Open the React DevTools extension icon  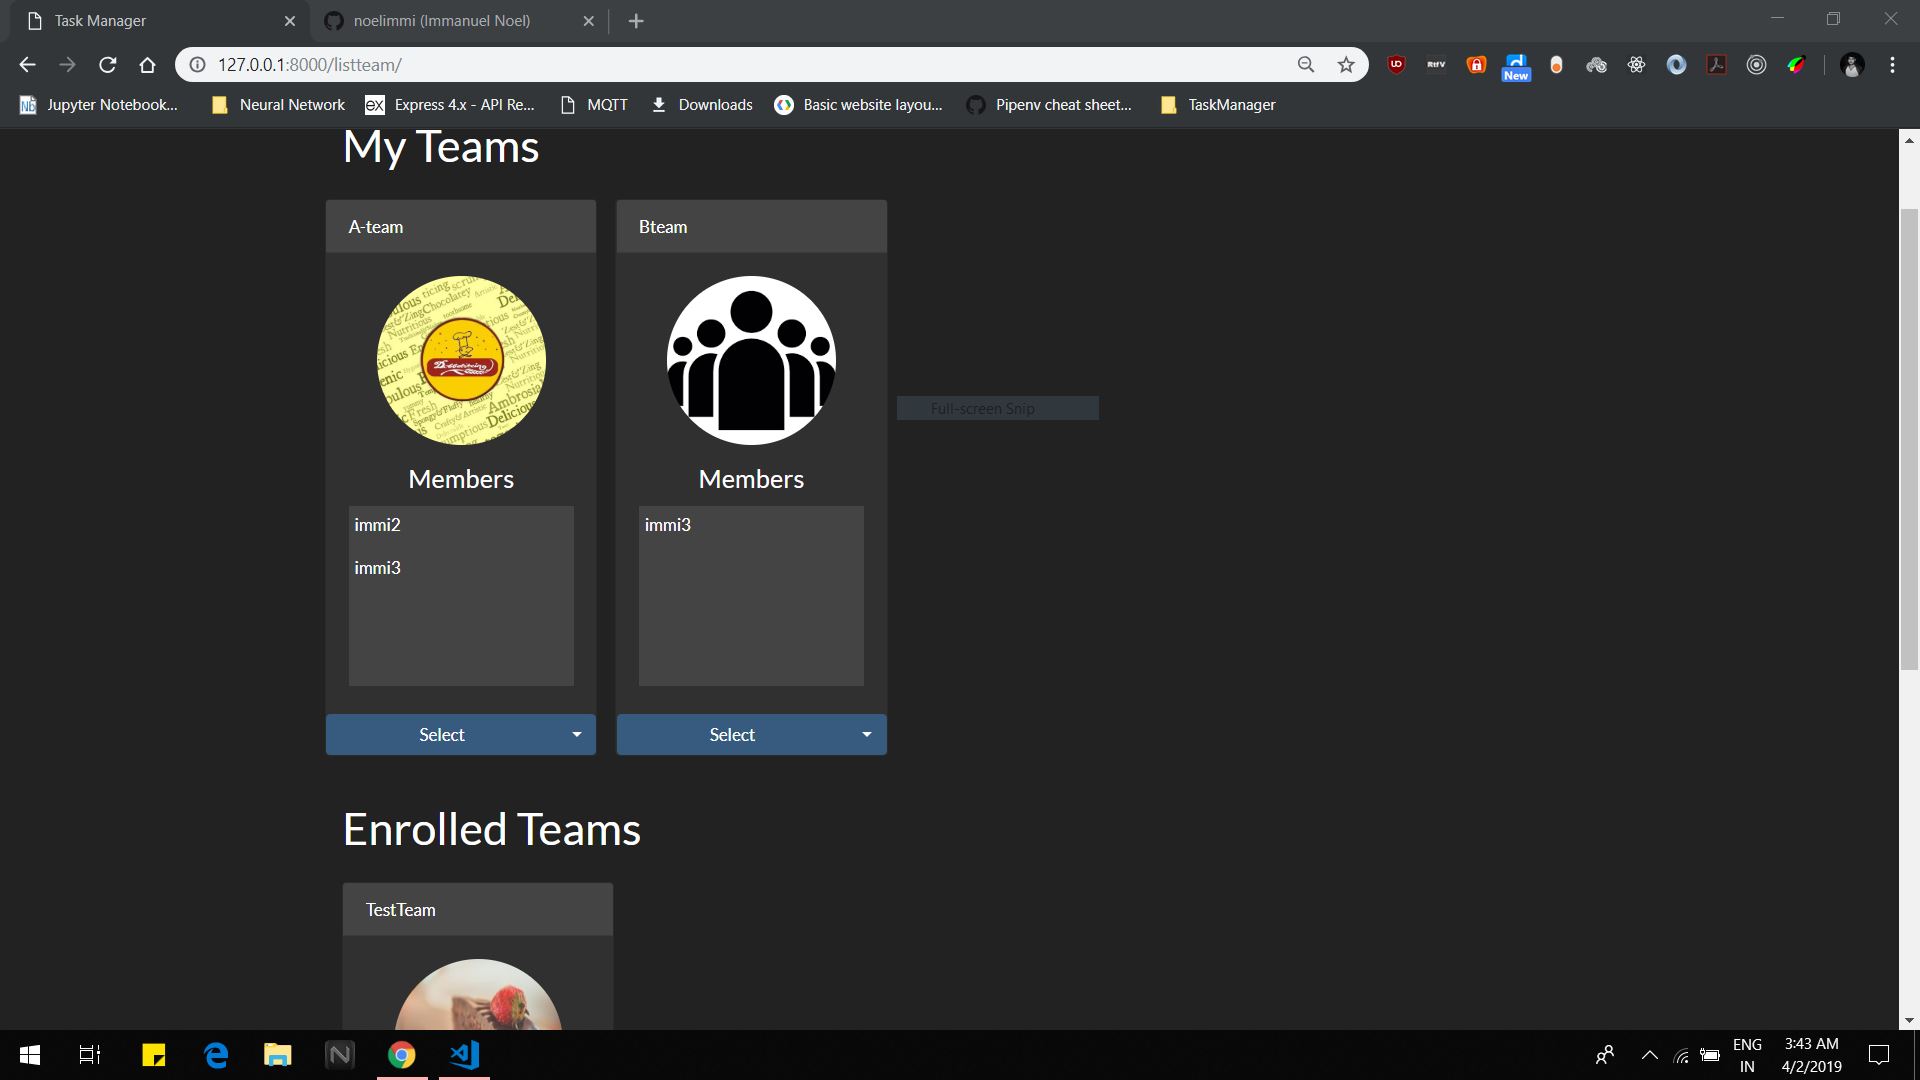1636,65
